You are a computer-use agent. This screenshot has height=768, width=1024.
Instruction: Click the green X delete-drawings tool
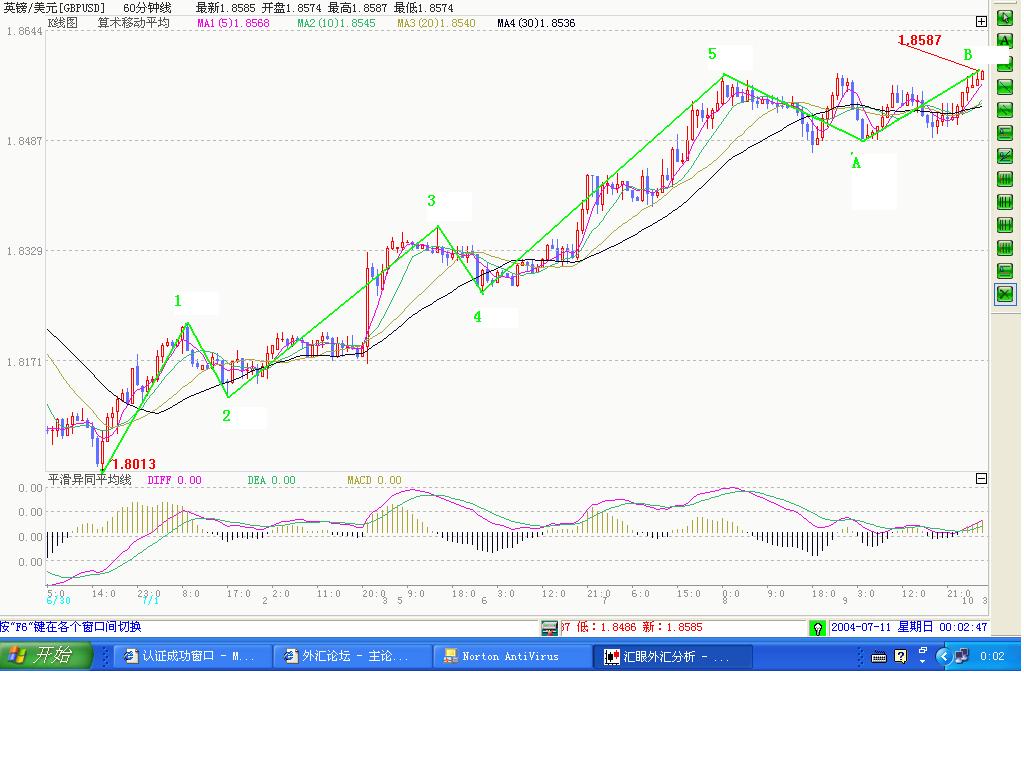(x=1004, y=294)
